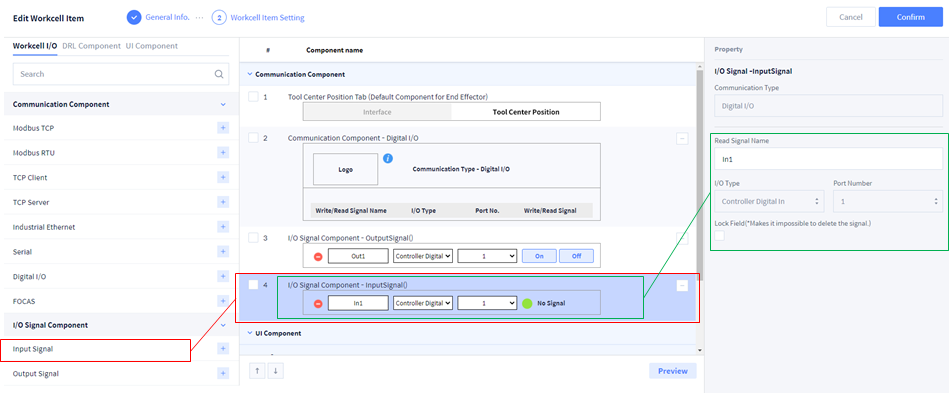Click the Confirm button

pos(911,17)
